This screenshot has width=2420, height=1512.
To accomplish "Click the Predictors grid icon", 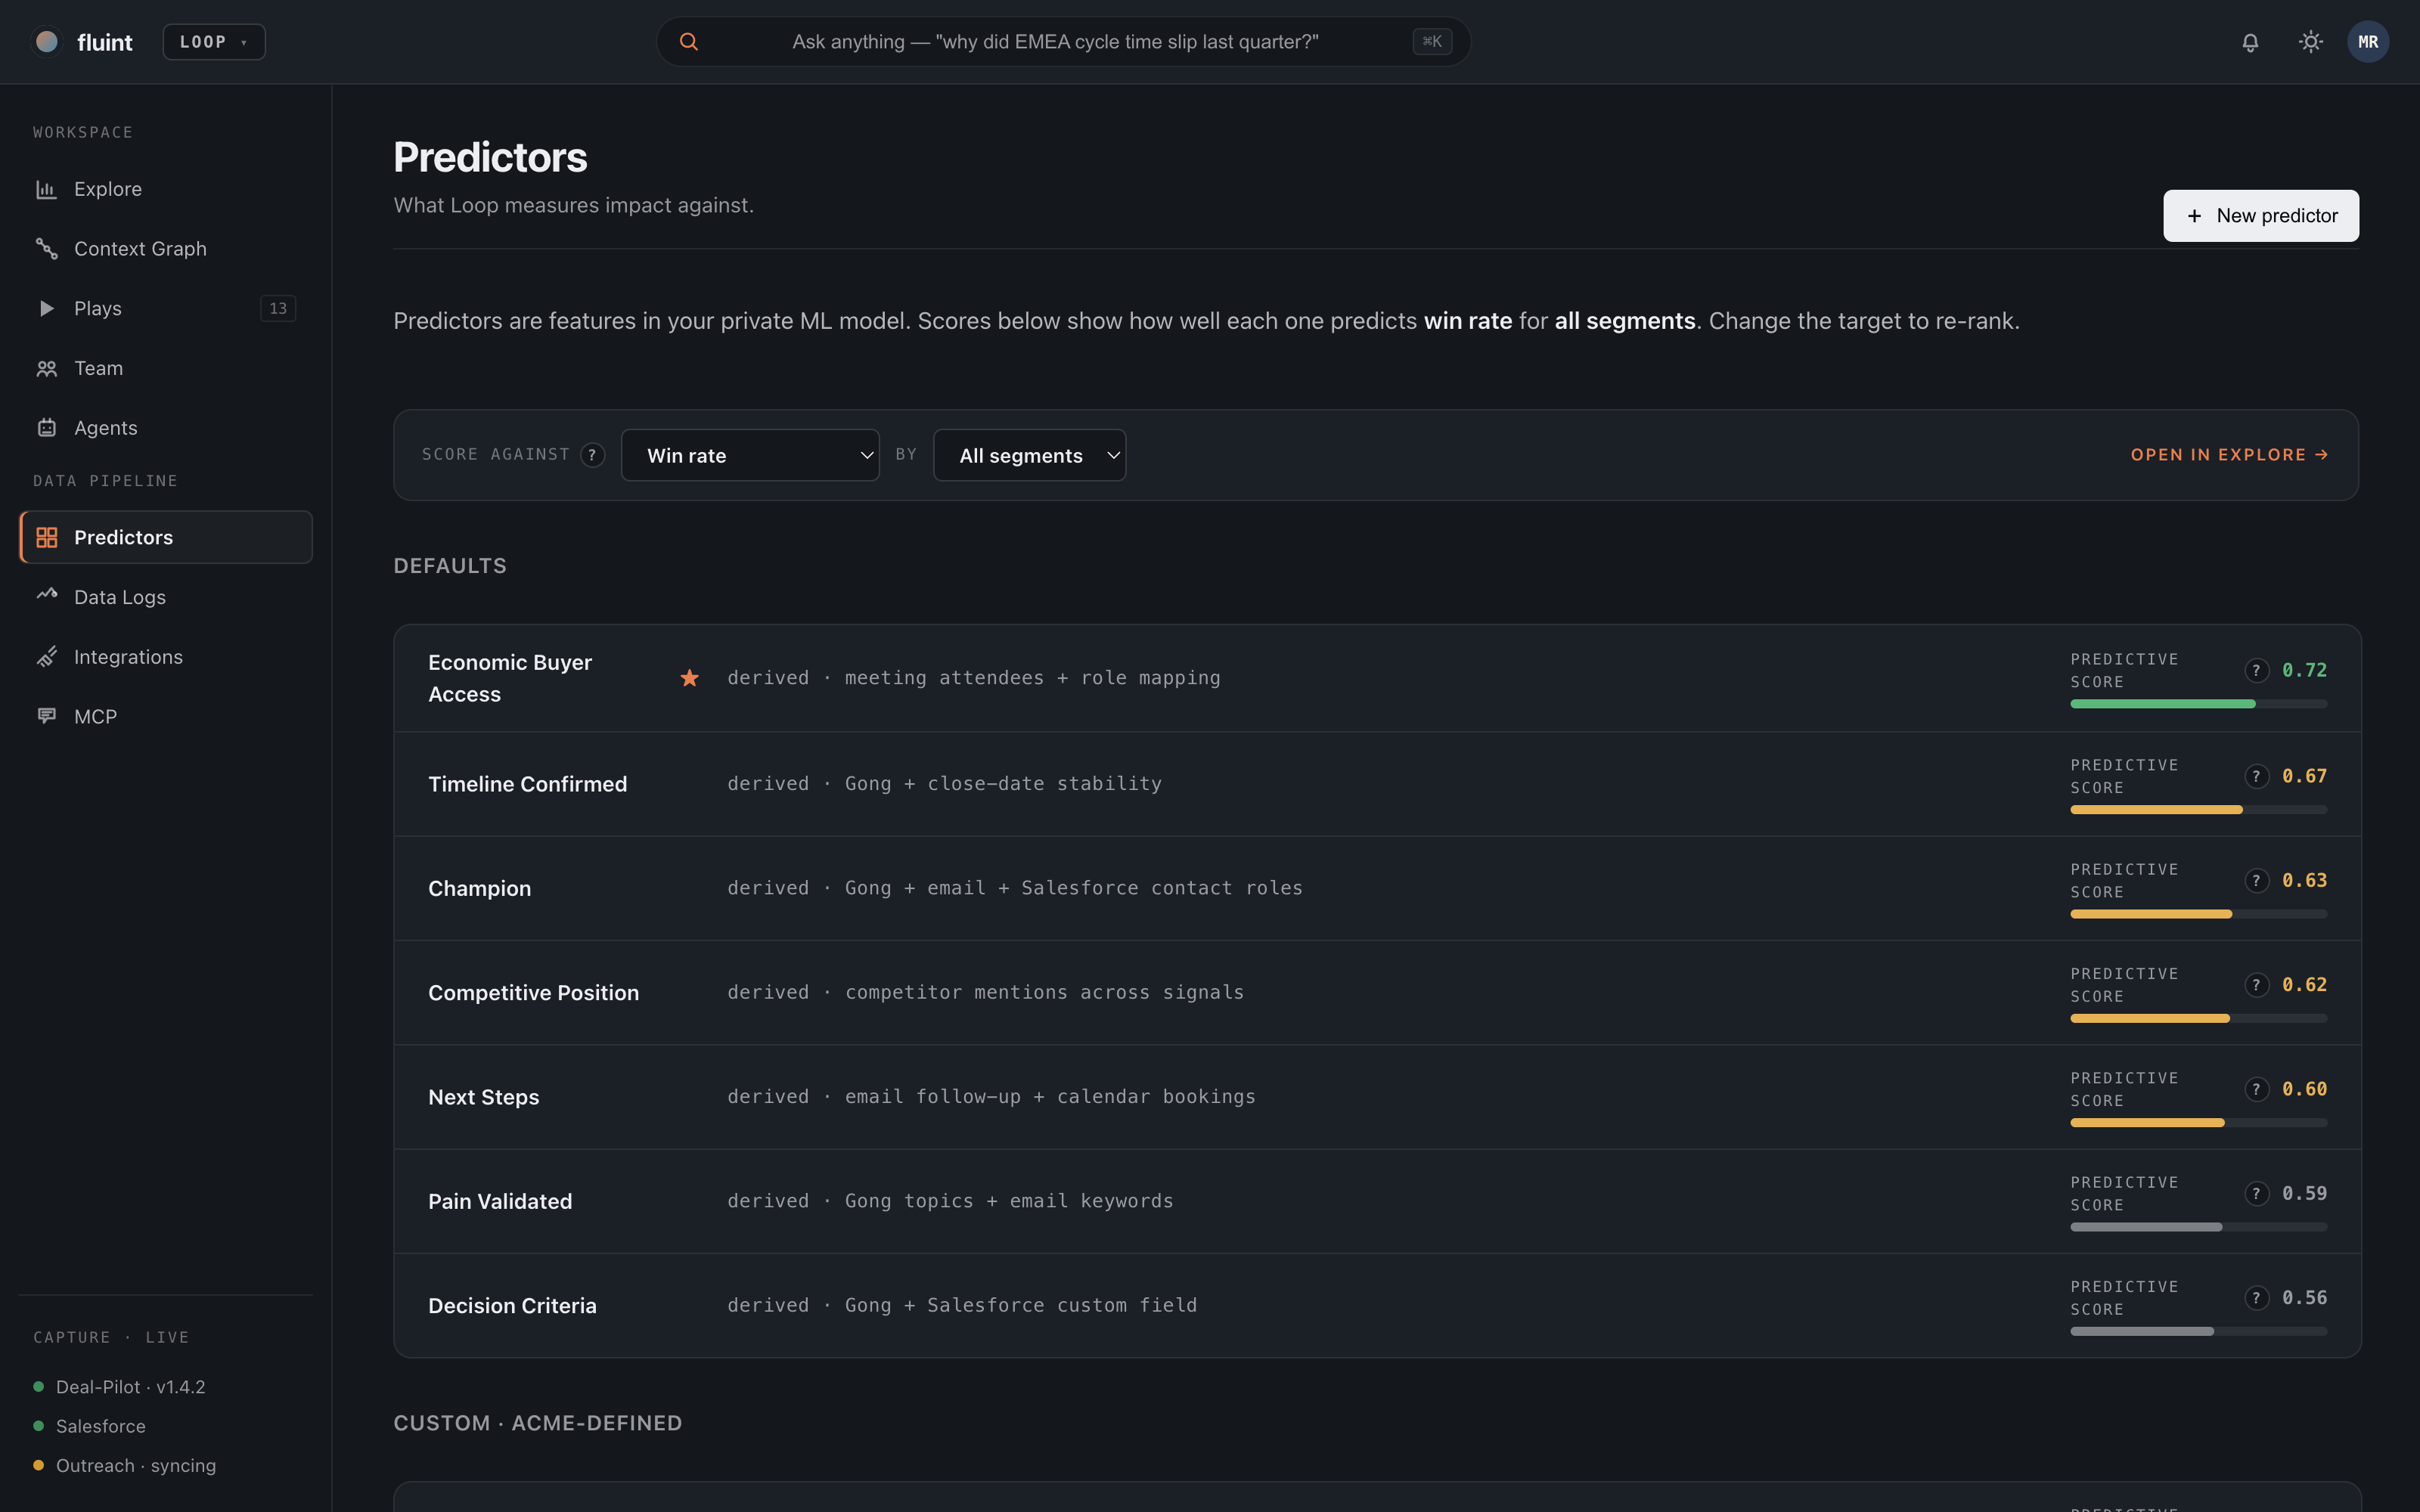I will pyautogui.click(x=46, y=537).
